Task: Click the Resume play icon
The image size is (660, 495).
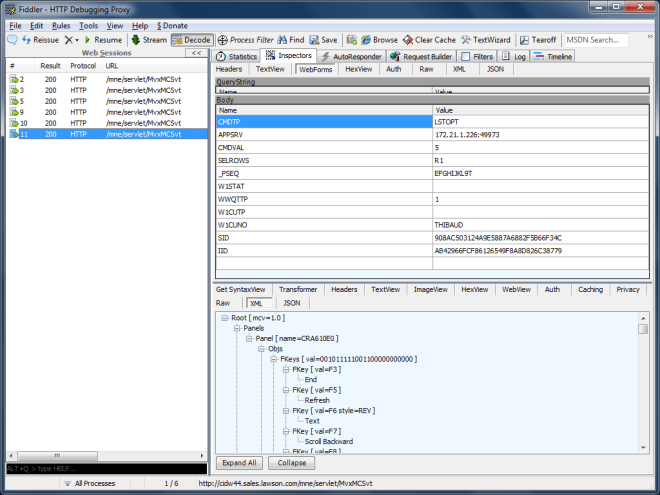Action: 86,40
